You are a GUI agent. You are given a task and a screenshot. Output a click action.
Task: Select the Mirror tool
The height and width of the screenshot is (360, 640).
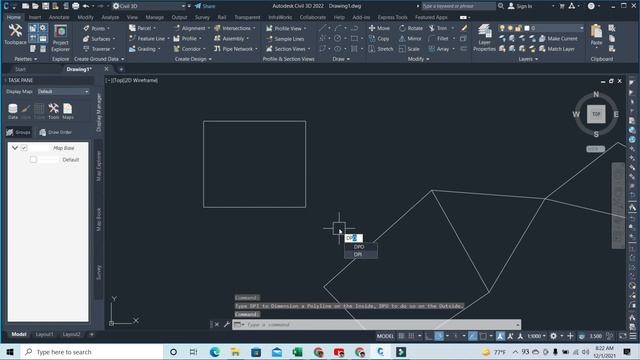coord(410,39)
